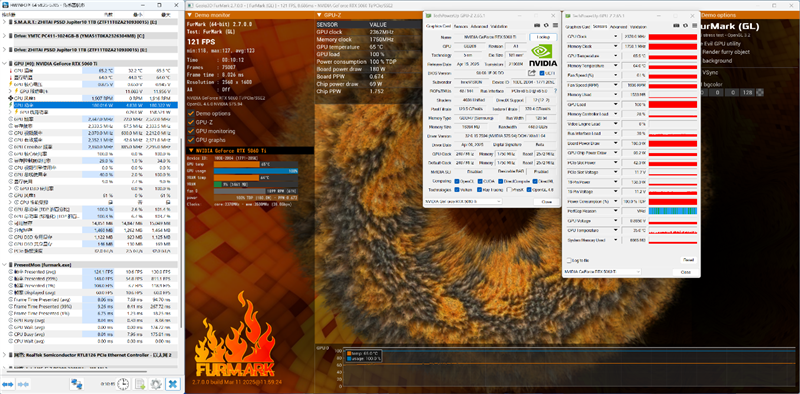
Task: Click the HWiNFO expand-columns arrows icon
Action: (x=8, y=383)
